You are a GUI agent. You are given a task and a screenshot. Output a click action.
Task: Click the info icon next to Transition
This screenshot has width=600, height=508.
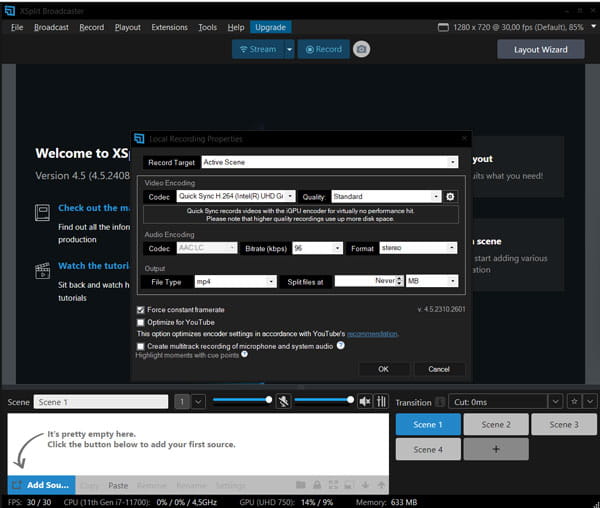[x=440, y=402]
